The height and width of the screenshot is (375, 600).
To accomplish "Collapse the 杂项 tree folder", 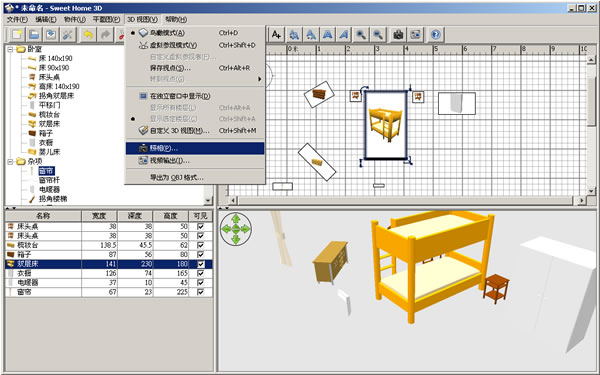I will coord(10,161).
